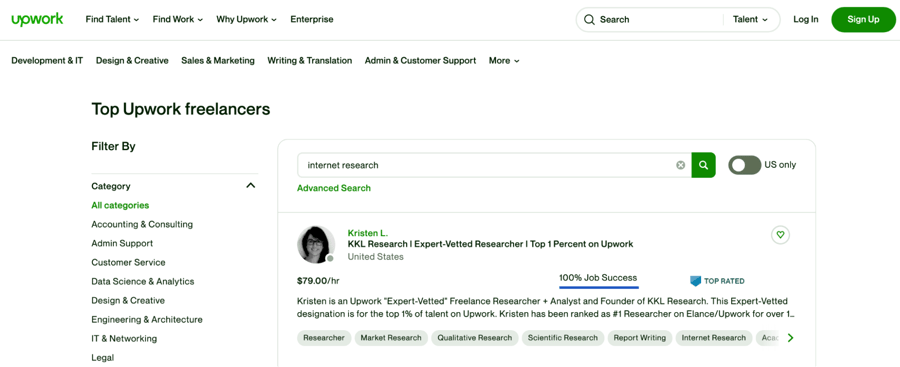Open the Talent search type dropdown
Viewport: 900px width, 367px height.
(x=750, y=20)
